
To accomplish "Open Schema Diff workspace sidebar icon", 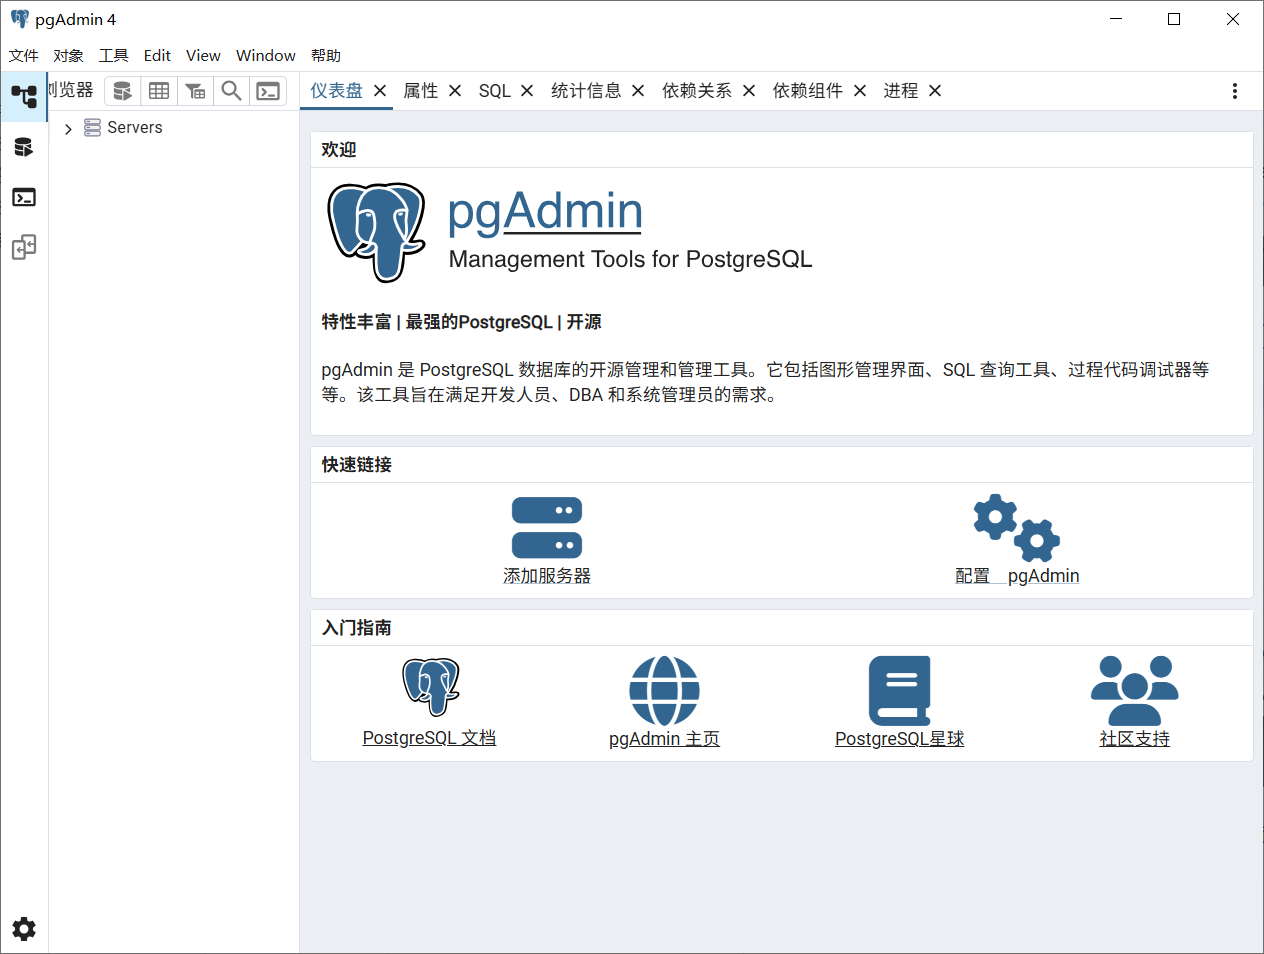I will (x=24, y=247).
